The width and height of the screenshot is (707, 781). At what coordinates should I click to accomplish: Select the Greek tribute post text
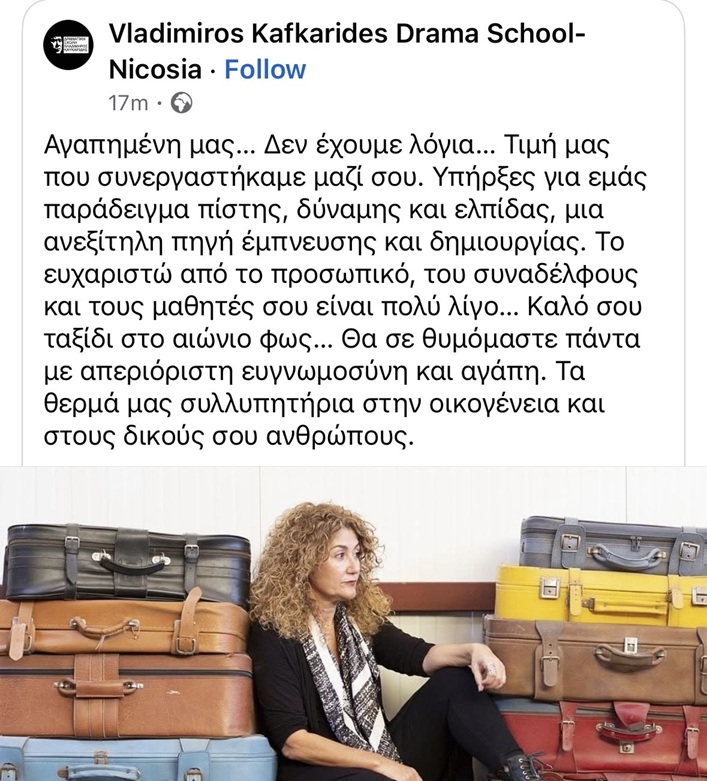coord(345,291)
